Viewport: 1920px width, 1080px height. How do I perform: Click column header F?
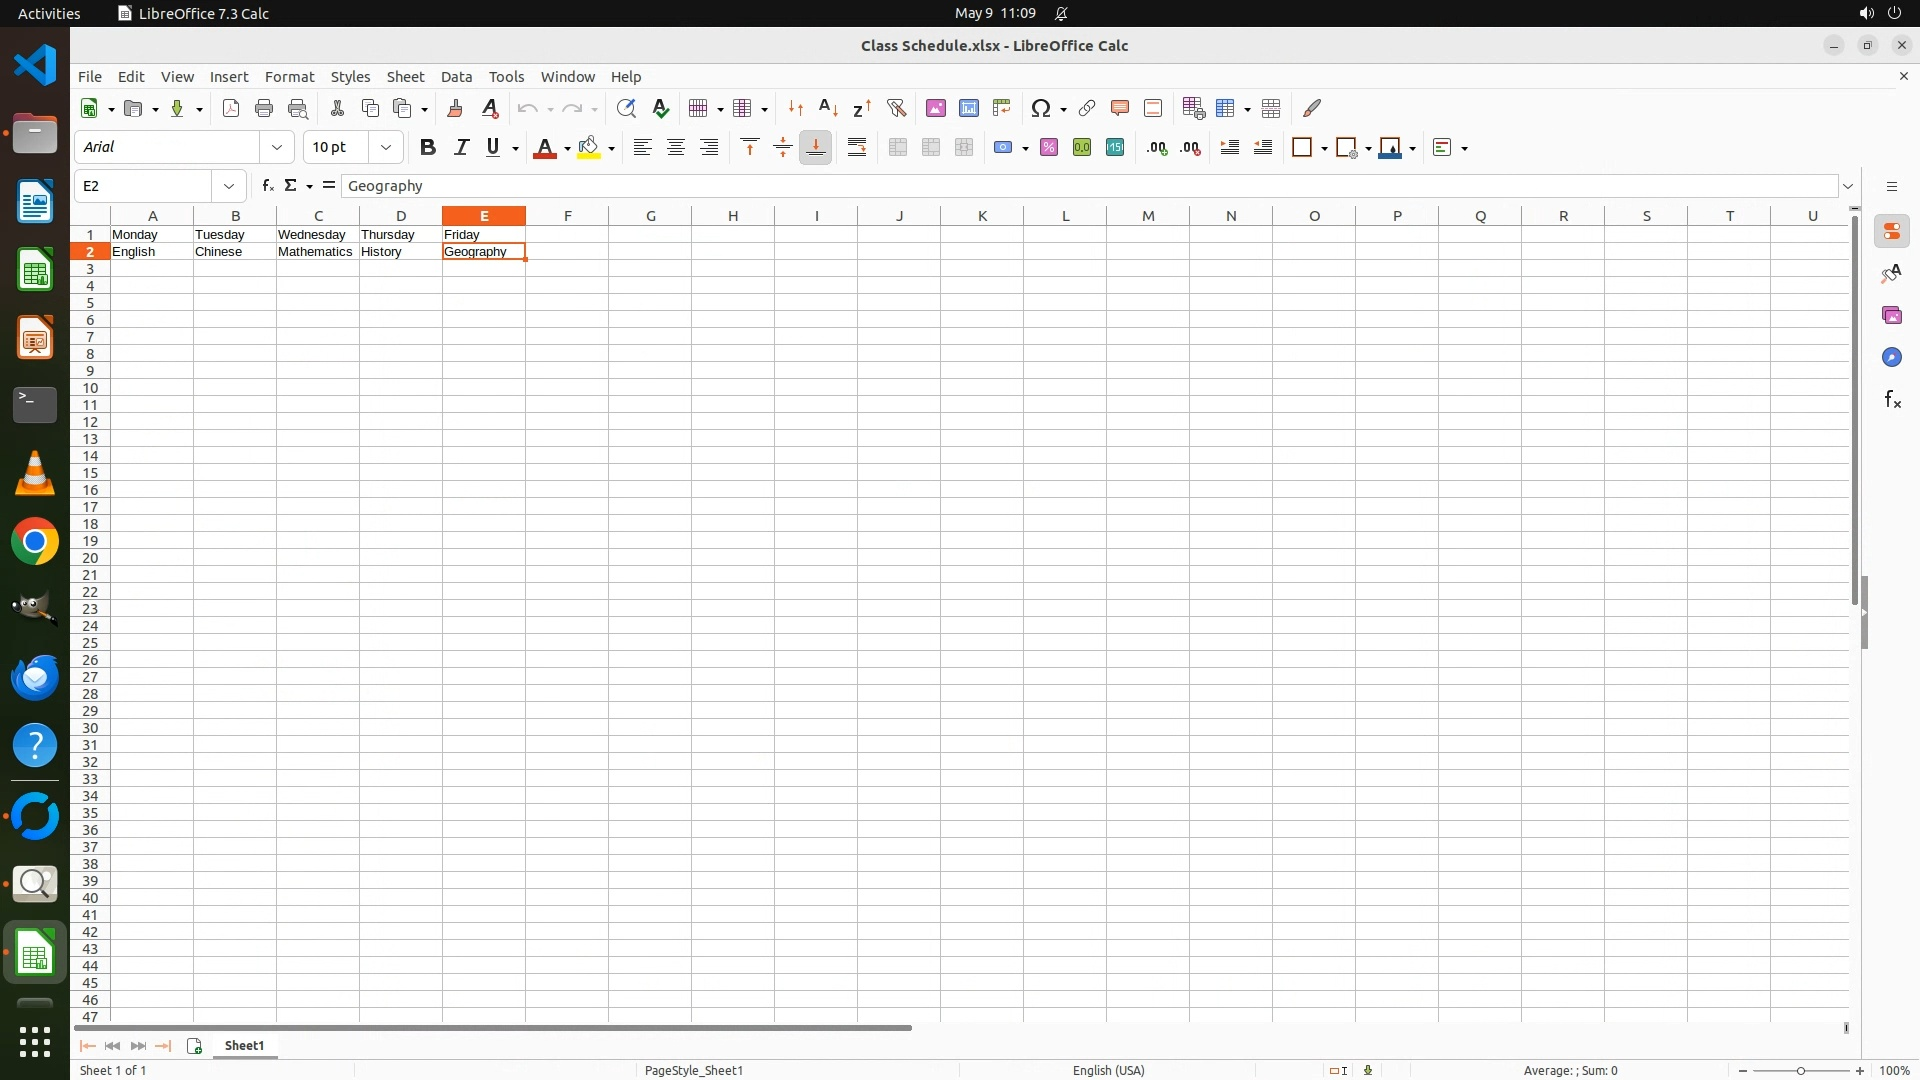(567, 216)
